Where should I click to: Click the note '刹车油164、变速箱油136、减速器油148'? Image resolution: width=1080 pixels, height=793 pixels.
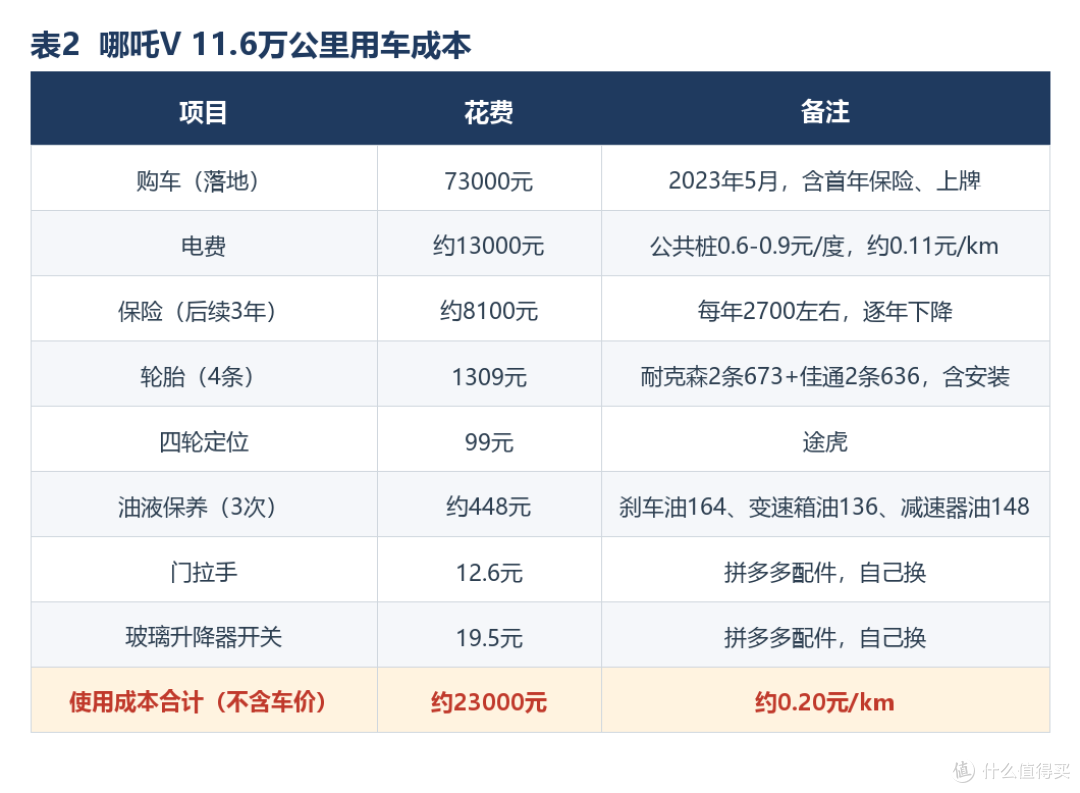coord(824,507)
